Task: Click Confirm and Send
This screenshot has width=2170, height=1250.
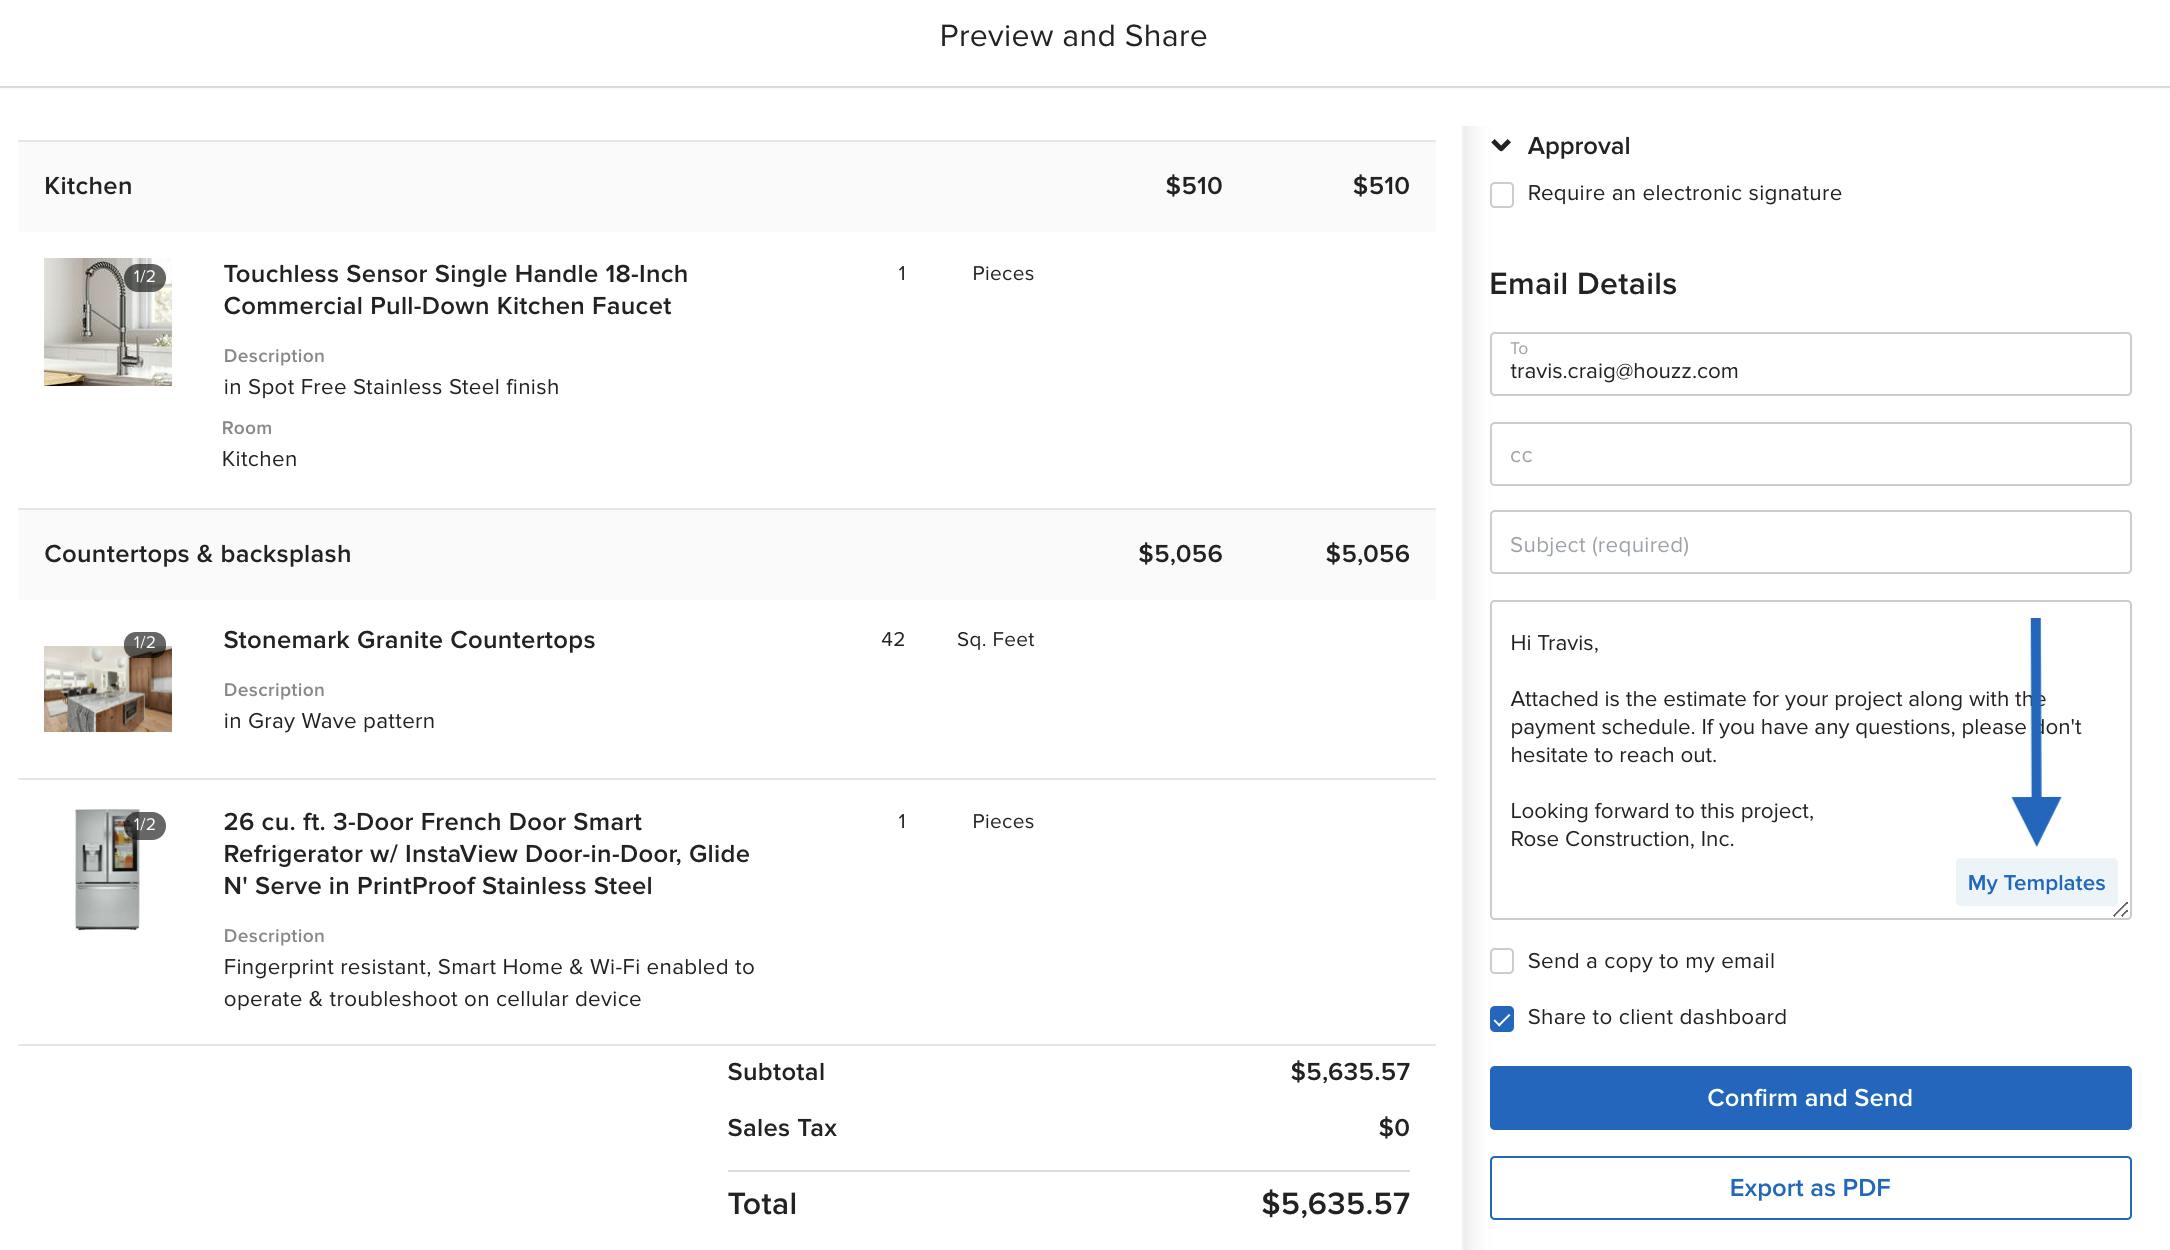Action: coord(1809,1097)
